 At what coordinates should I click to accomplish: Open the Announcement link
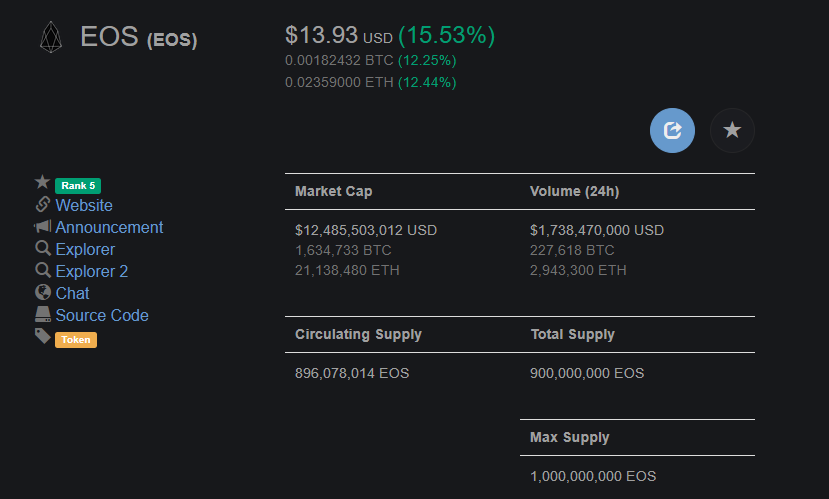109,227
